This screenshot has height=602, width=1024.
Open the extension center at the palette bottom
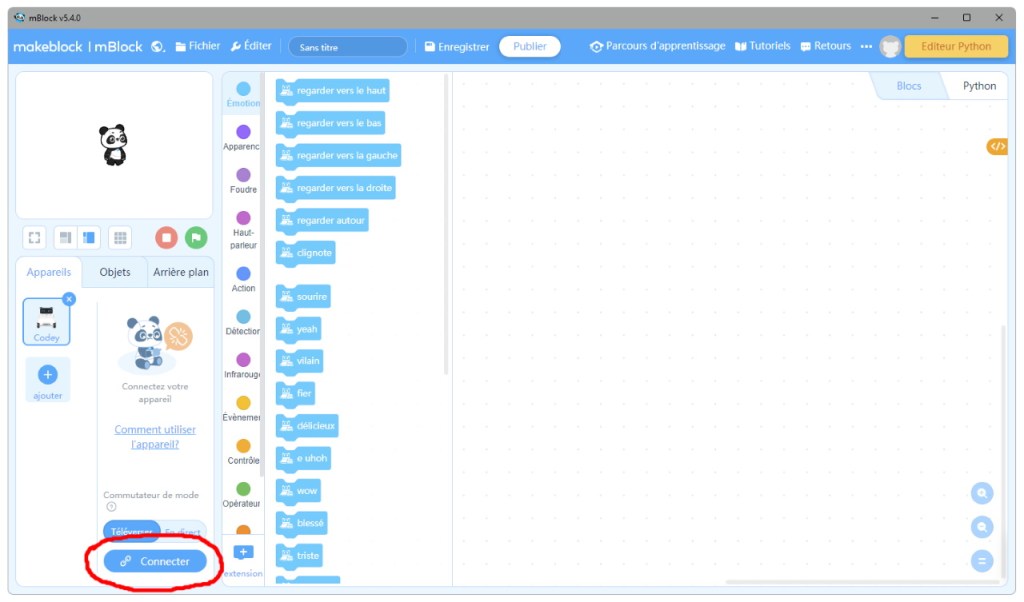tap(243, 553)
